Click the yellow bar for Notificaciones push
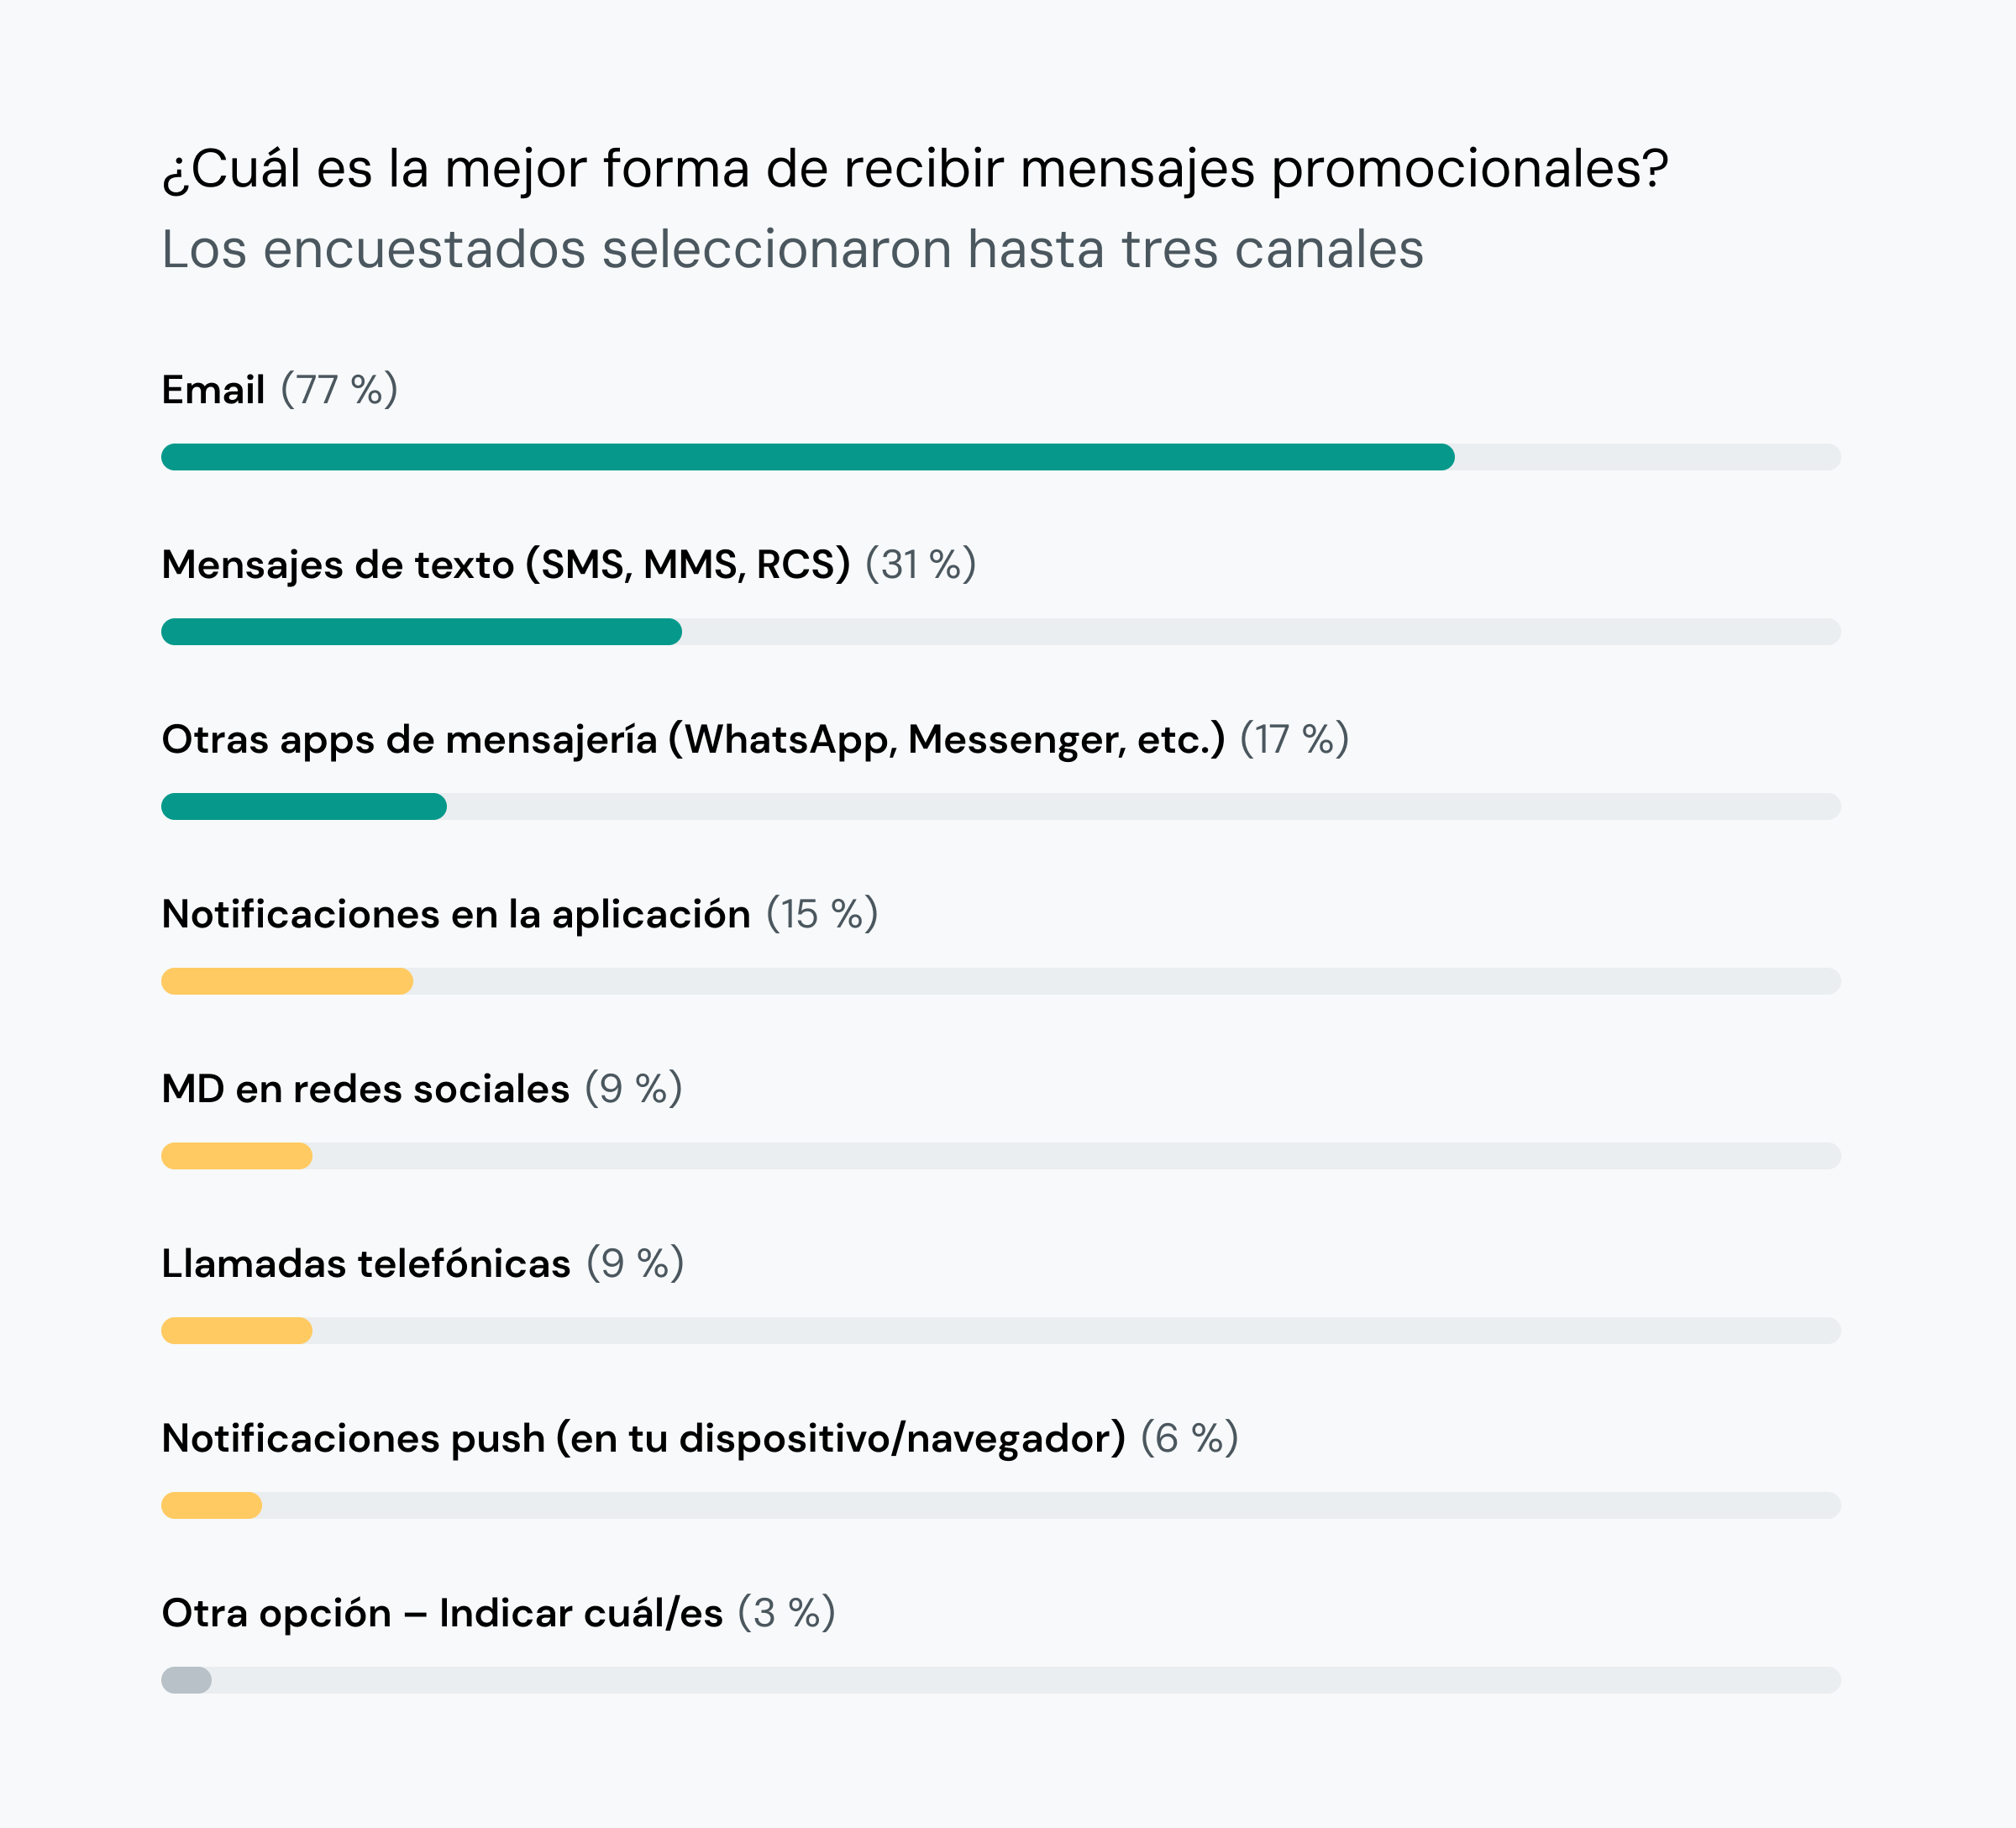This screenshot has height=1828, width=2016. (211, 1505)
